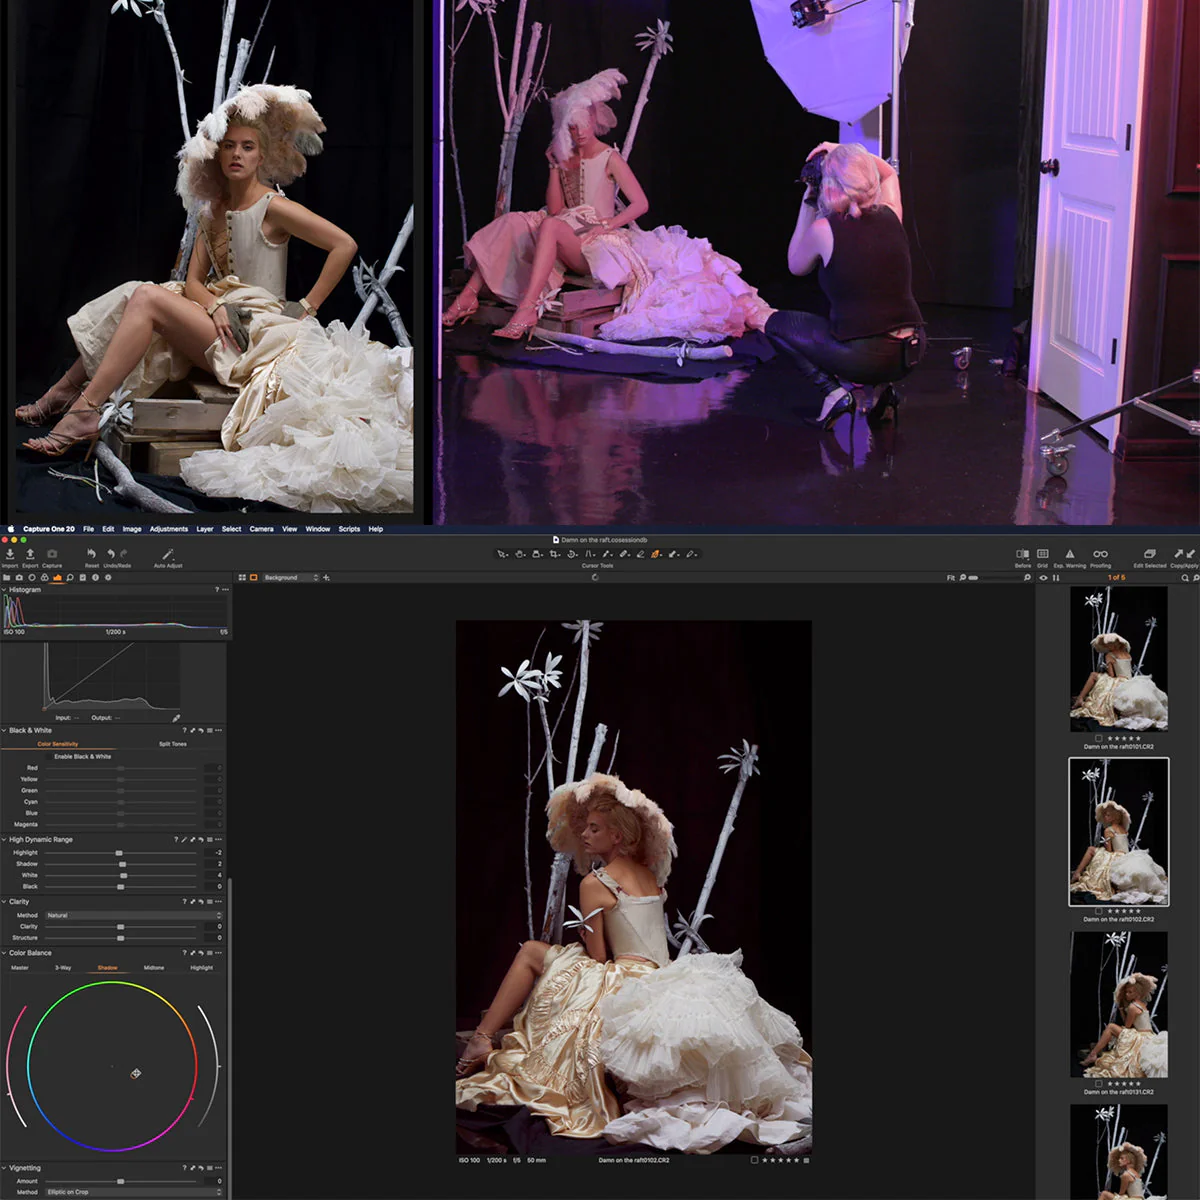Toggle the Exposure Warning
The height and width of the screenshot is (1200, 1200).
[1071, 555]
